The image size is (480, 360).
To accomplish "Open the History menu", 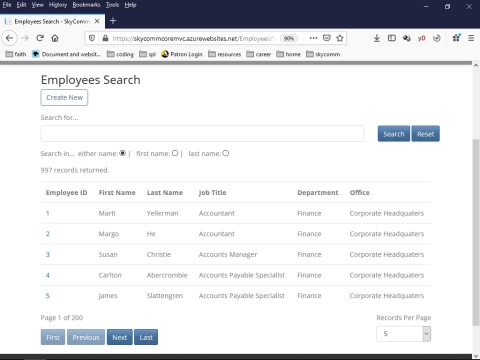I will pyautogui.click(x=58, y=5).
